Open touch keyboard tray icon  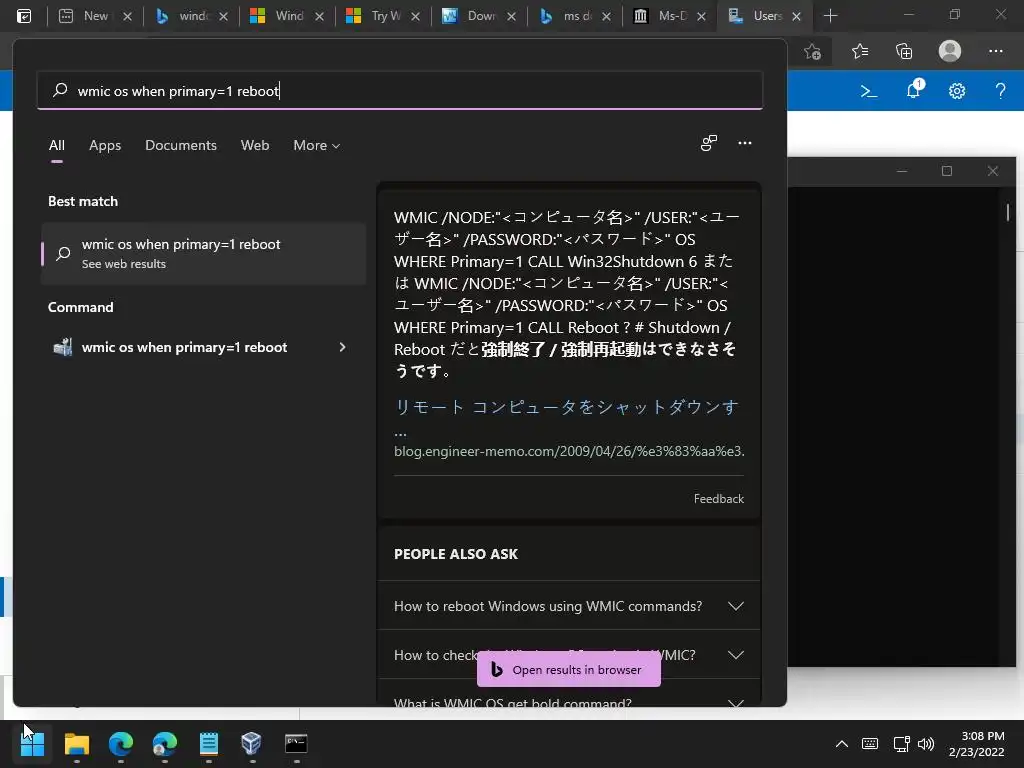click(x=870, y=744)
